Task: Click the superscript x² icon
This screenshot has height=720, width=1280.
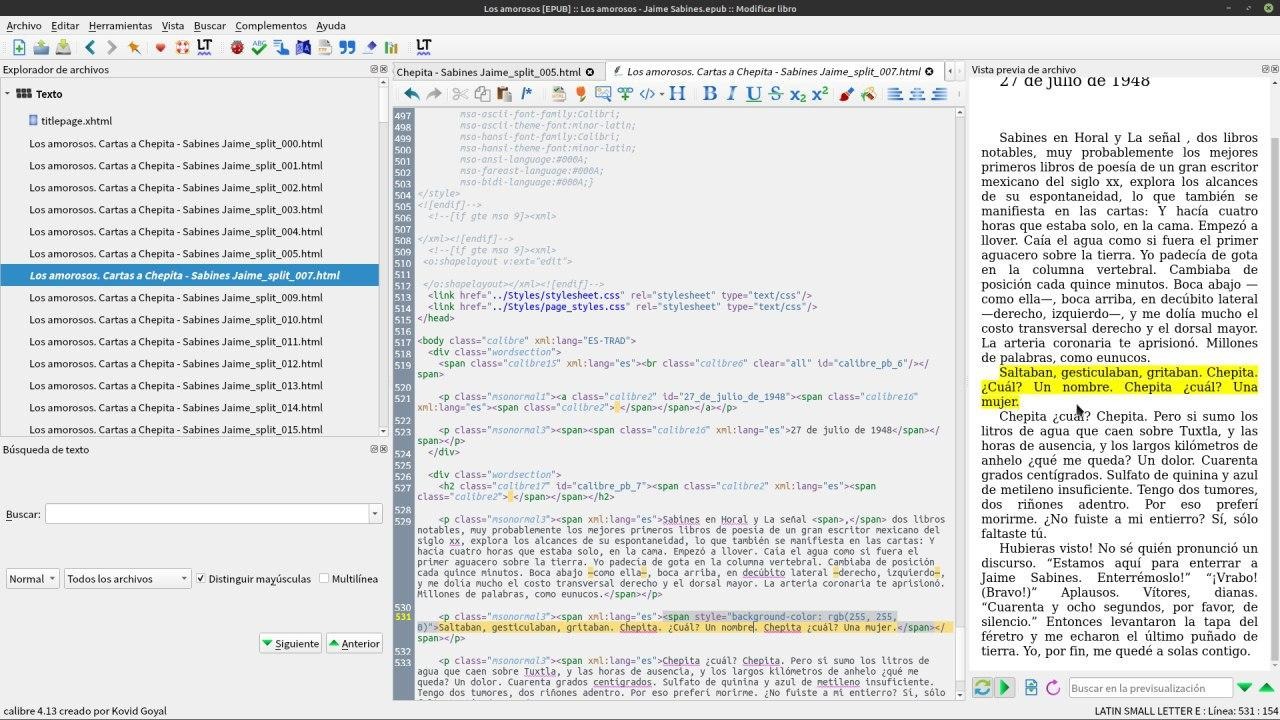Action: (819, 94)
